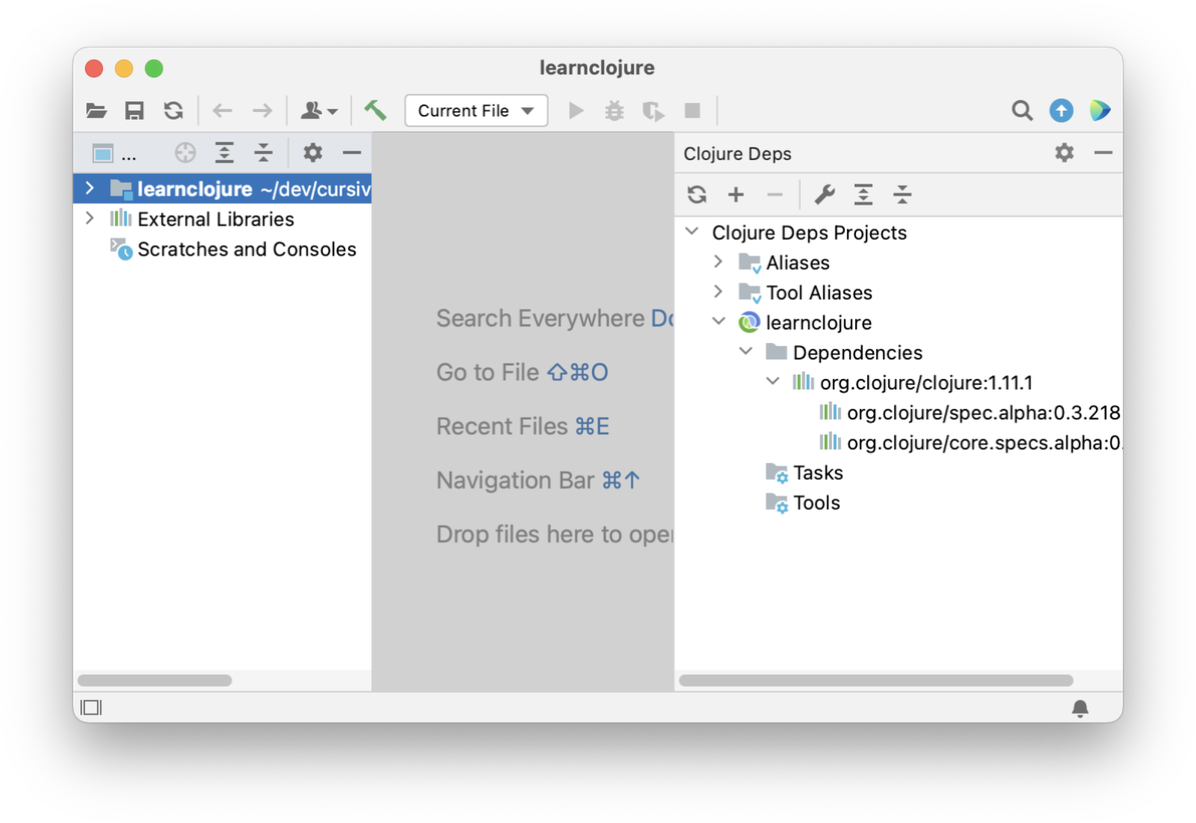Viewport: 1196px width, 823px height.
Task: Remove project with the minus icon in Clojure Deps
Action: 775,194
